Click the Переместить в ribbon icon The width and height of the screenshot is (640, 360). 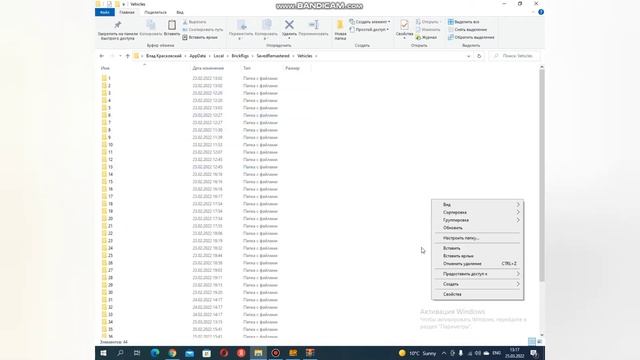click(x=241, y=25)
